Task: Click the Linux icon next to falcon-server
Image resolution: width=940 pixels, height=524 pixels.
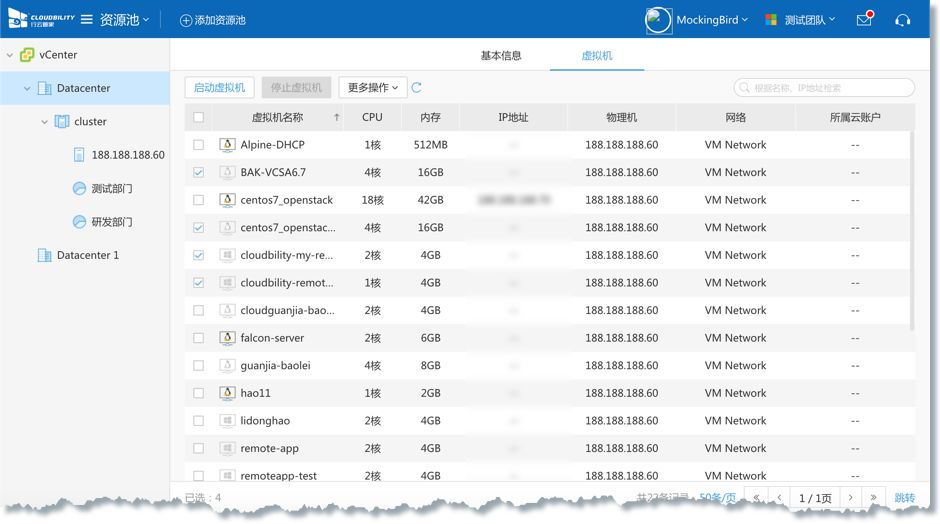Action: pos(227,338)
